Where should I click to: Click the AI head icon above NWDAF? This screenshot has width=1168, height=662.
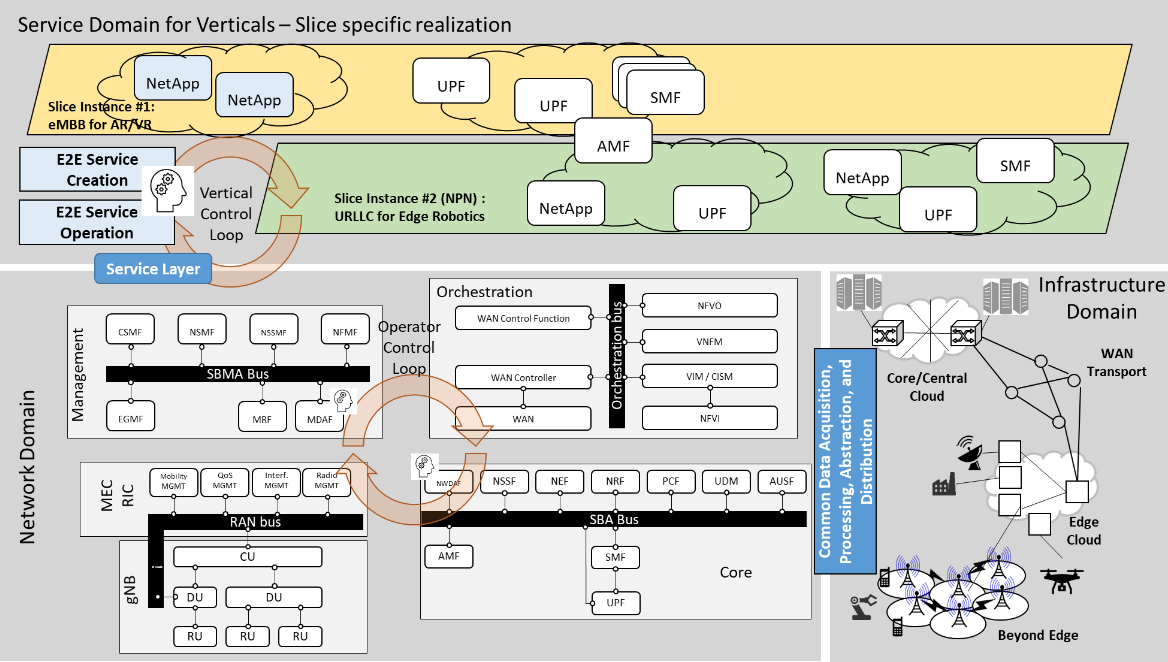pos(425,464)
